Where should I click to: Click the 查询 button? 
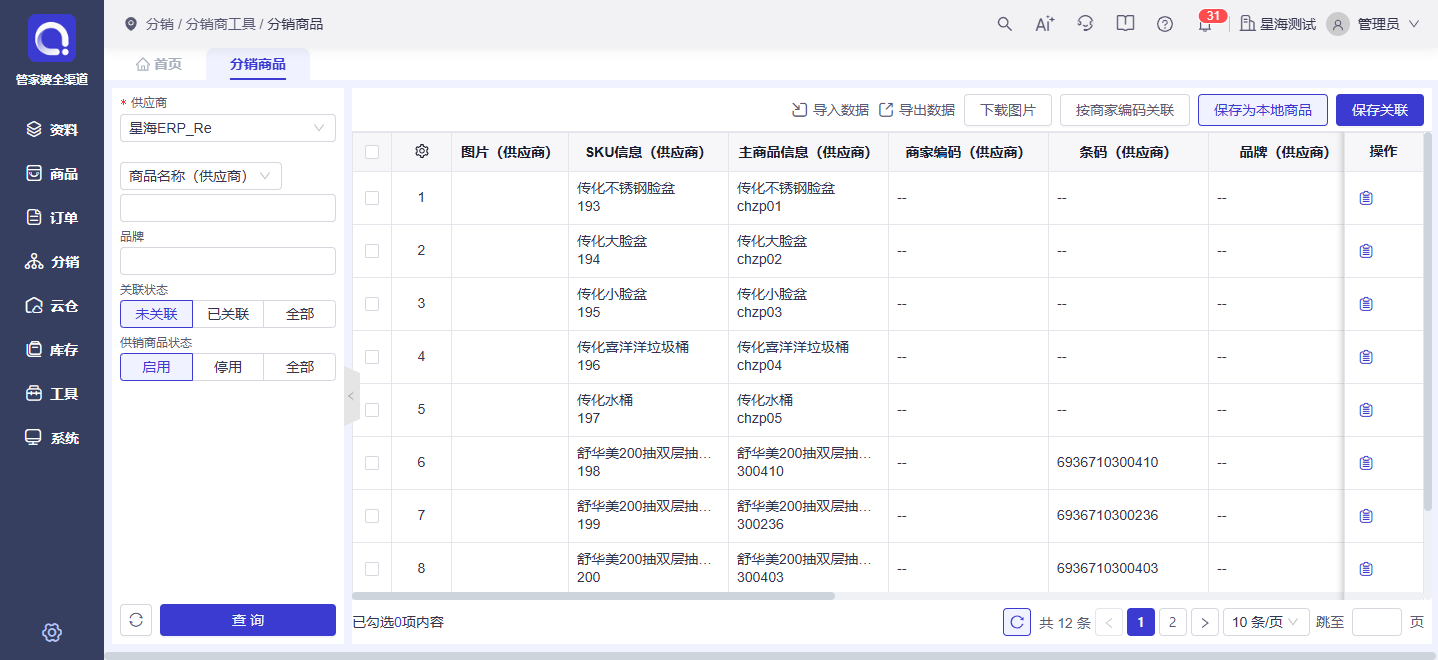coord(248,620)
